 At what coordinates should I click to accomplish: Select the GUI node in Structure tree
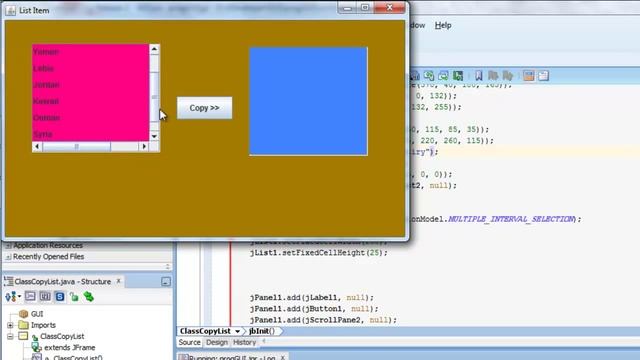click(37, 314)
